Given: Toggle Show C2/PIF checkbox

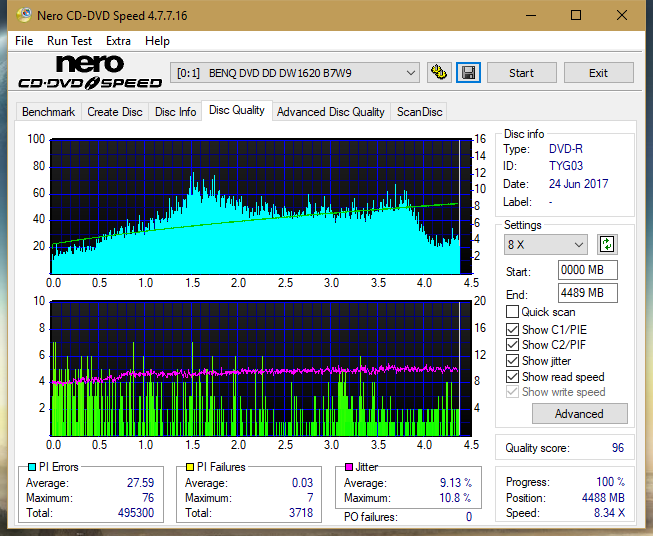Looking at the screenshot, I should 512,345.
